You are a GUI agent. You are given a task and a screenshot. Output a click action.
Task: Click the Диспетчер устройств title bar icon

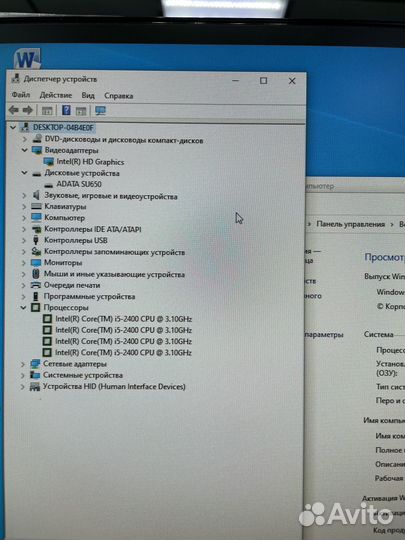(15, 78)
